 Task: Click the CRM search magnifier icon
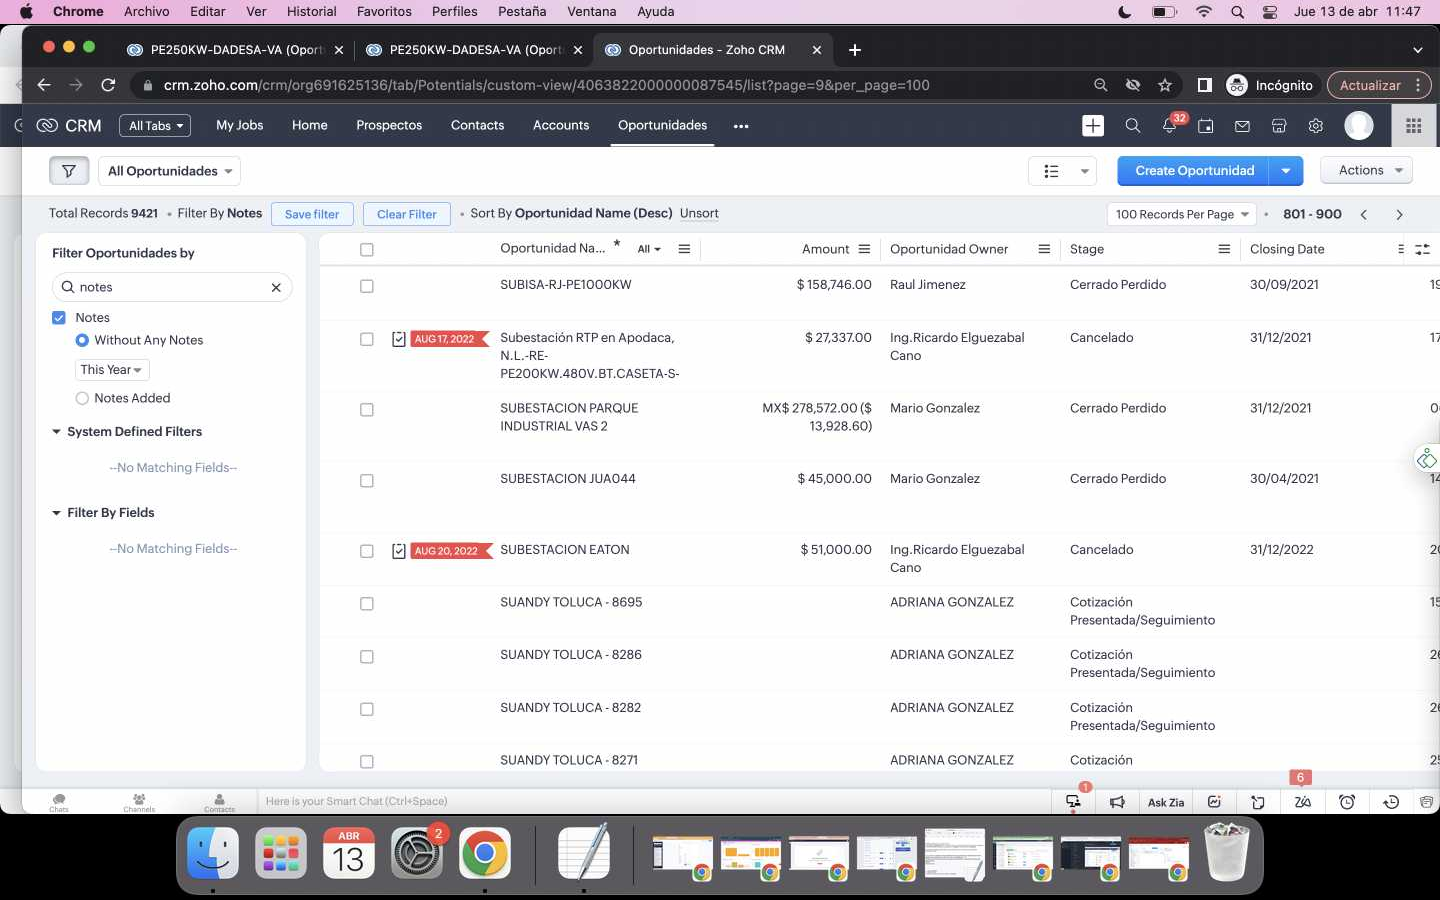(1132, 126)
